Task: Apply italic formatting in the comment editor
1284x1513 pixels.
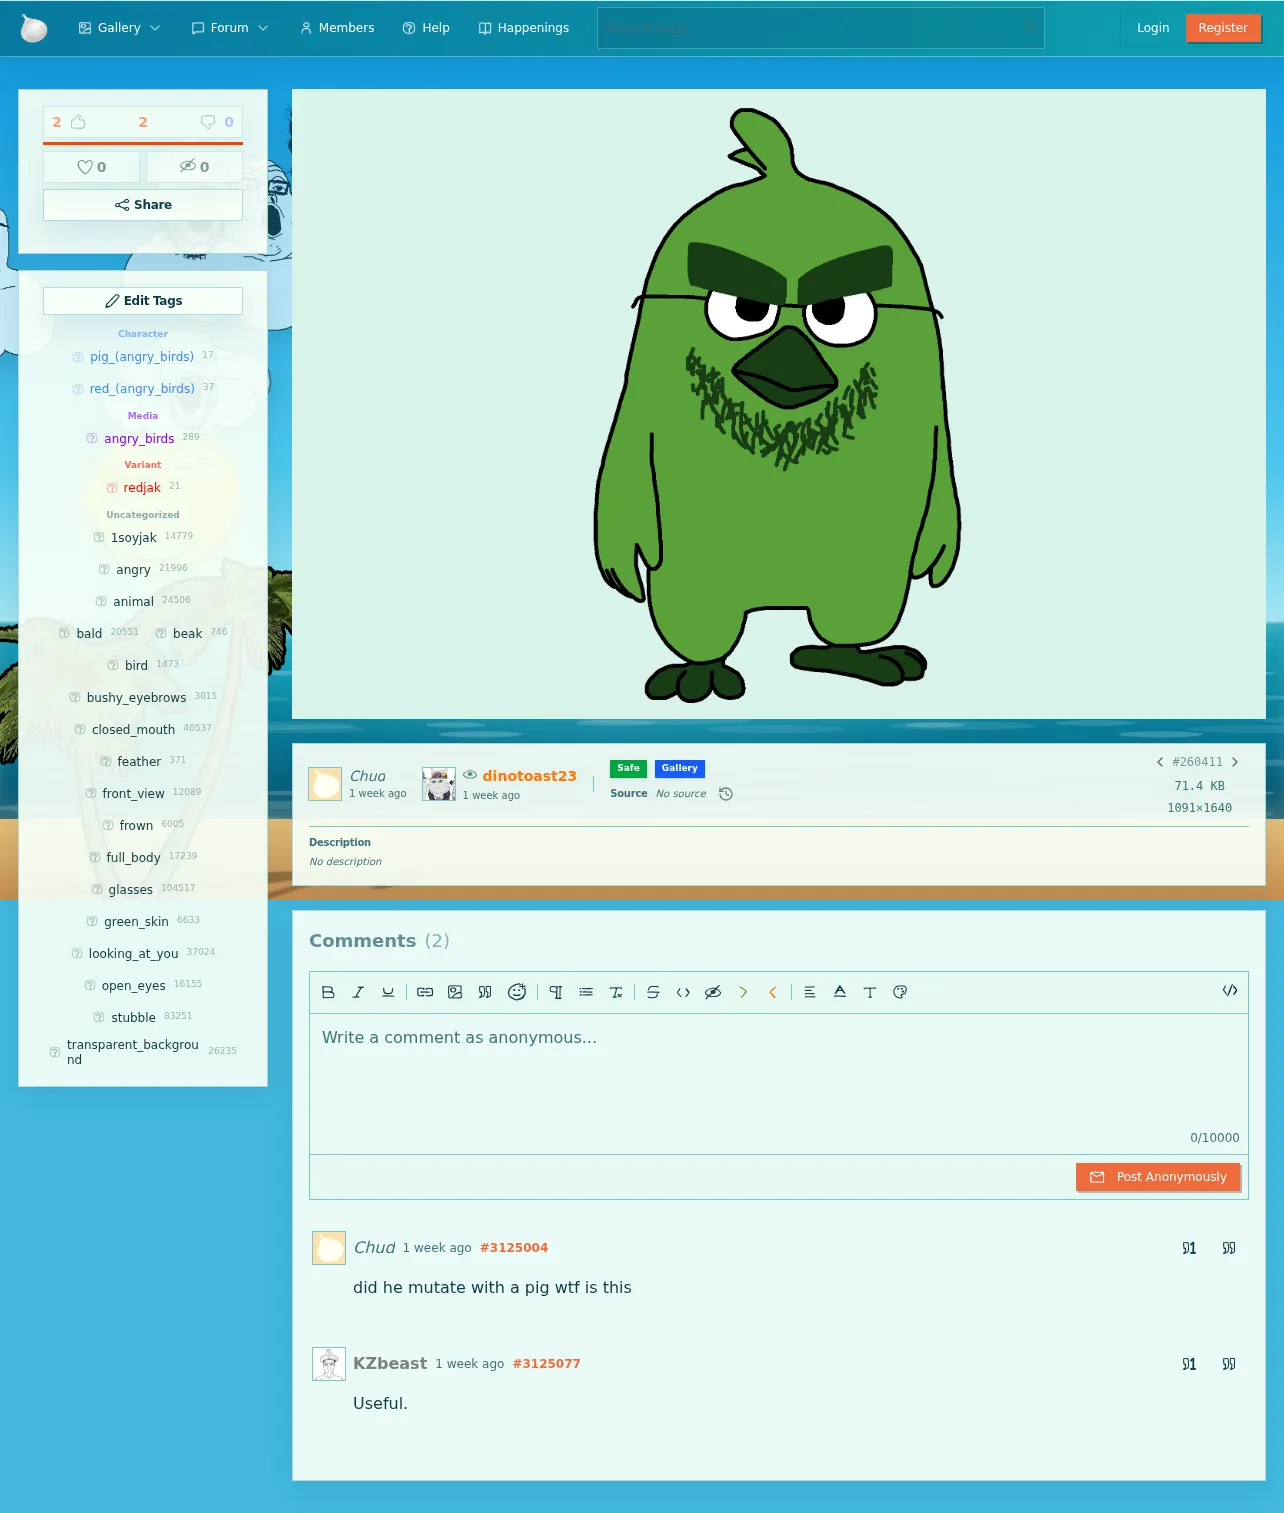Action: pyautogui.click(x=358, y=992)
